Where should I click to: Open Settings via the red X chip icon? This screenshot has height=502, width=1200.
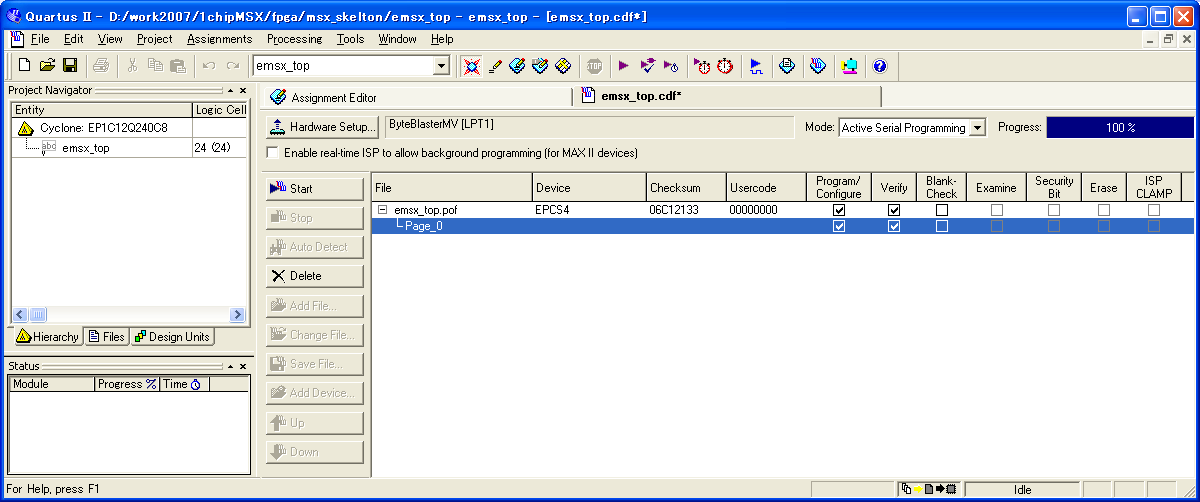(x=471, y=66)
